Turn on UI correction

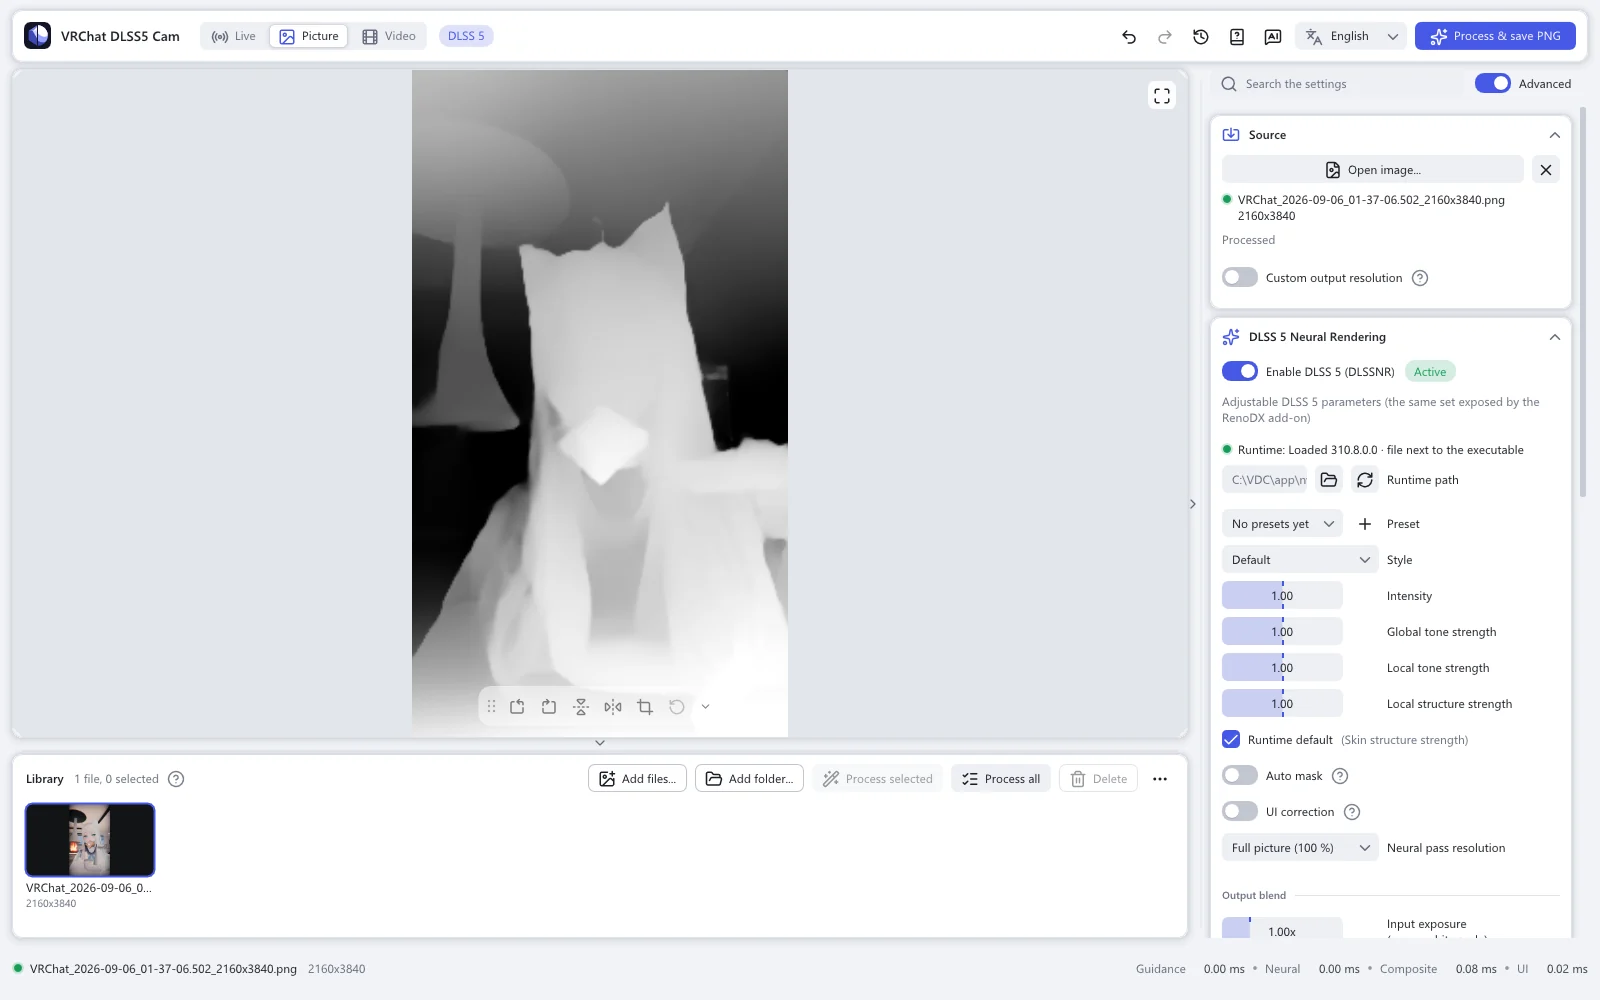coord(1240,812)
